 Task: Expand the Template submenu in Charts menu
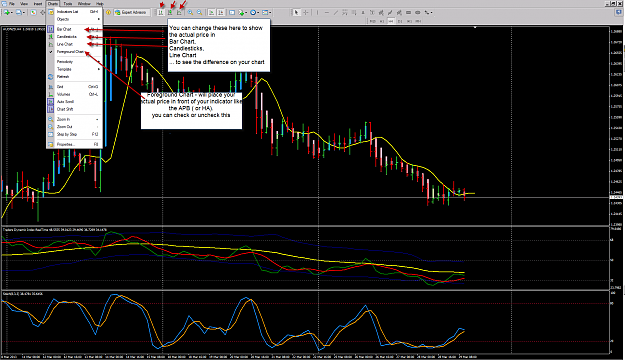pyautogui.click(x=74, y=69)
